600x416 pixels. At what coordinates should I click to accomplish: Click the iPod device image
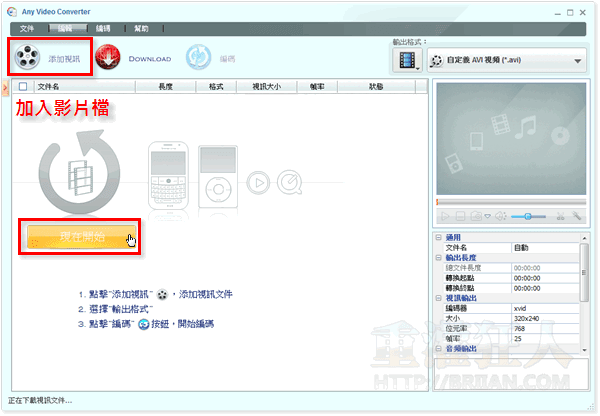(218, 176)
